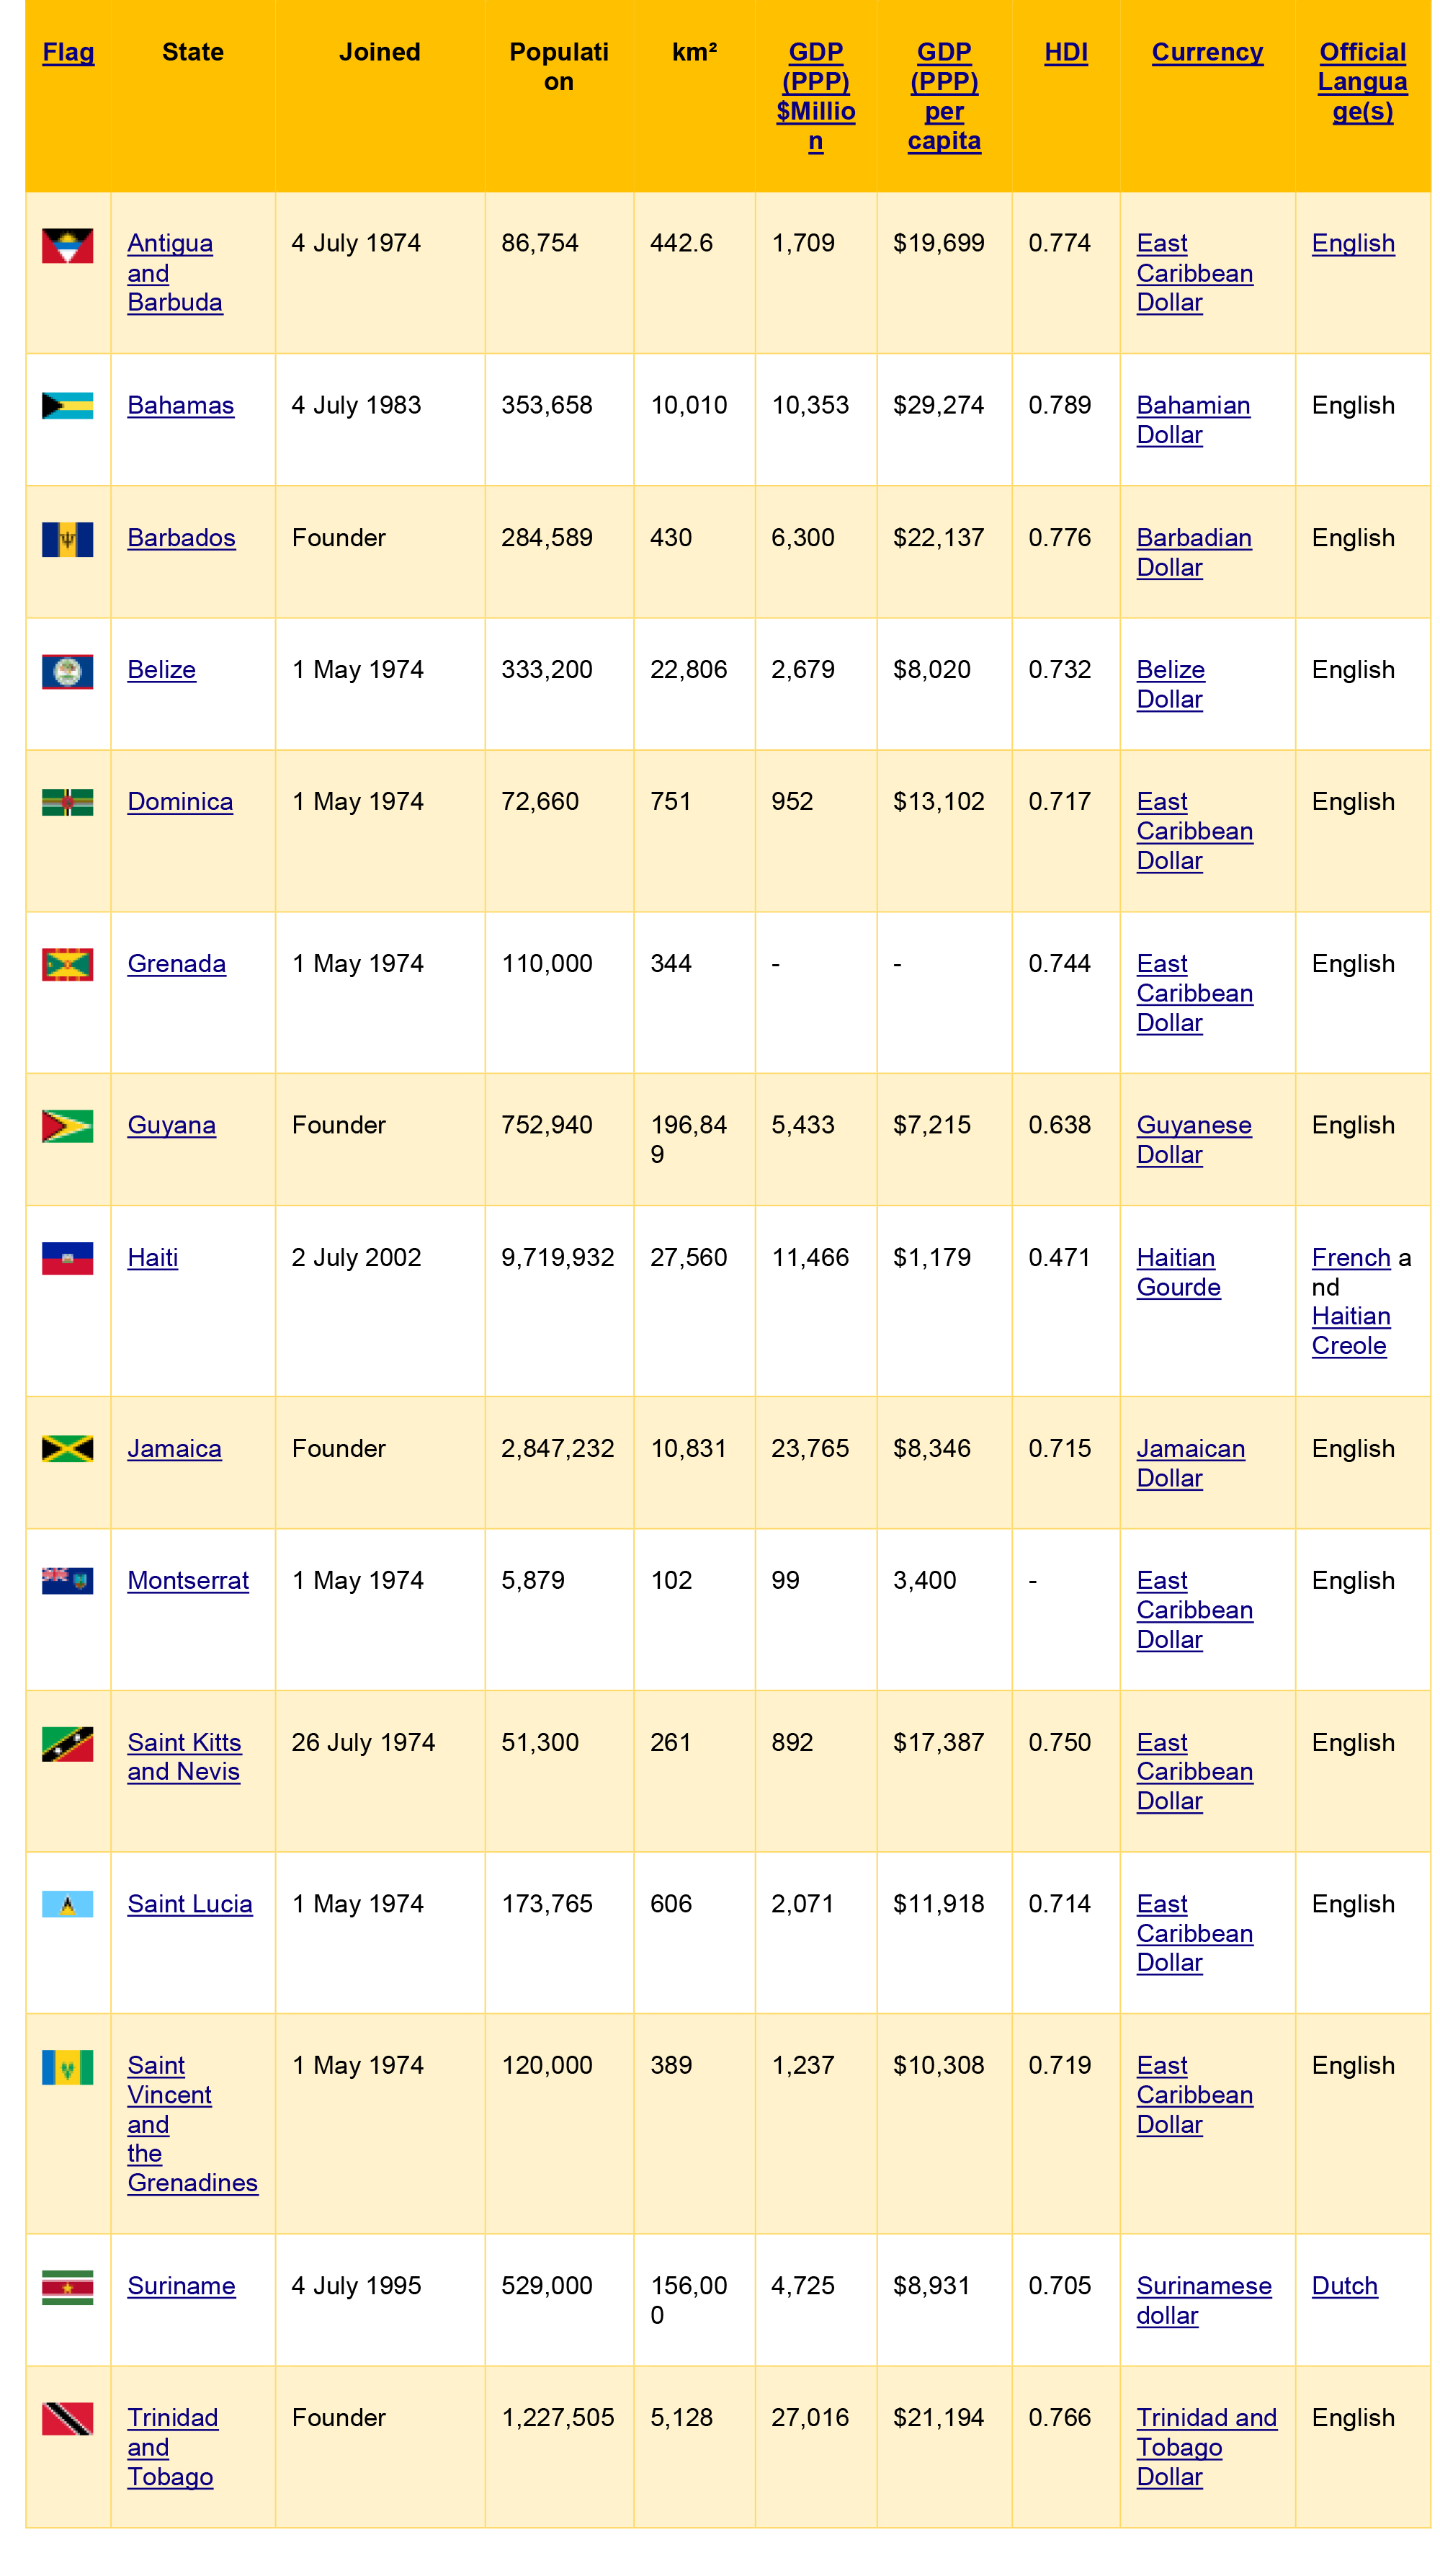Click the Saint Lucia flag icon
The width and height of the screenshot is (1440, 2576).
pyautogui.click(x=67, y=1903)
